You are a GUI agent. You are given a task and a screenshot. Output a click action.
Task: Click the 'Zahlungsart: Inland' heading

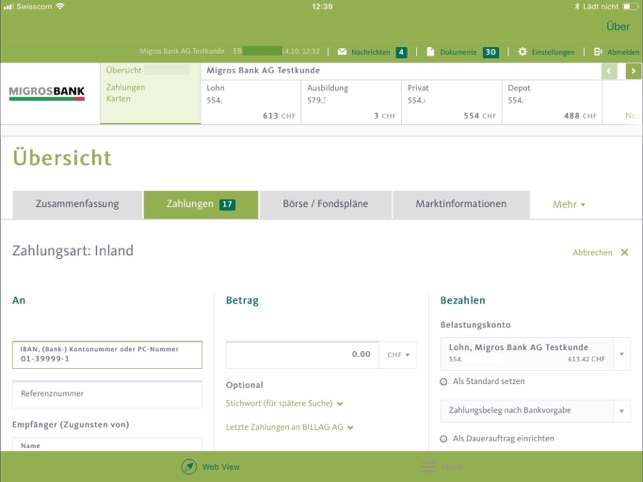pos(73,251)
